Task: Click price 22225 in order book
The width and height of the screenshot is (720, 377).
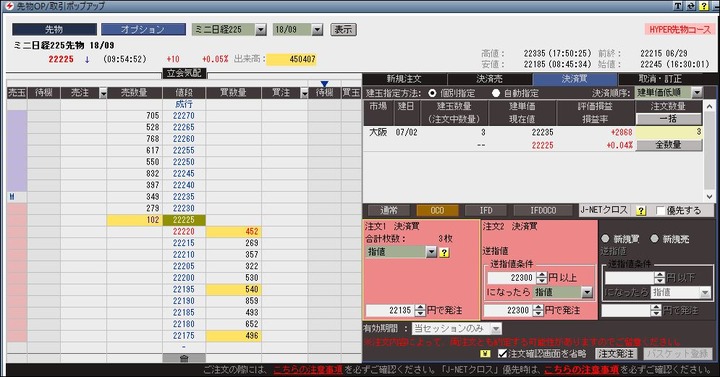Action: pyautogui.click(x=184, y=220)
